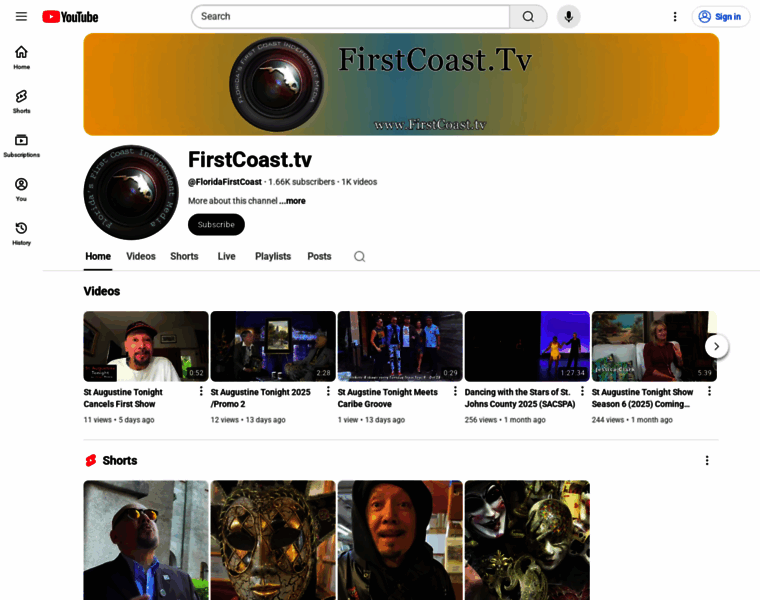Click the FirstCoast.Tv channel banner

click(x=401, y=84)
